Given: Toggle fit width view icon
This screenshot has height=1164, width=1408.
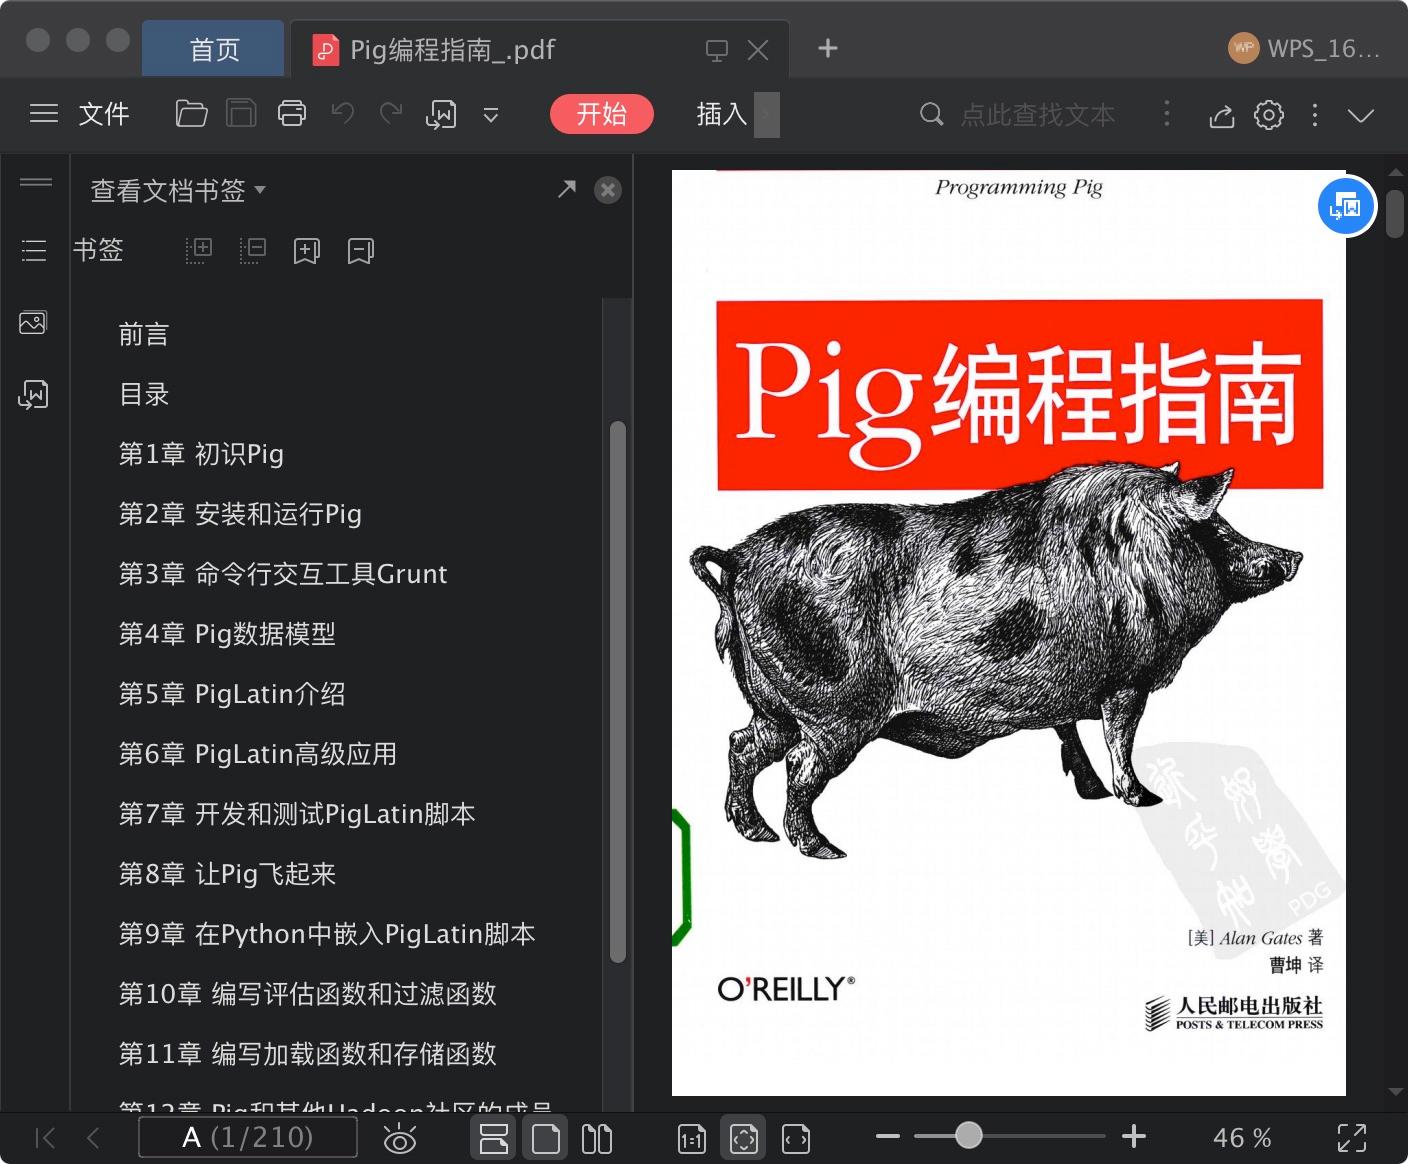Looking at the screenshot, I should (796, 1139).
